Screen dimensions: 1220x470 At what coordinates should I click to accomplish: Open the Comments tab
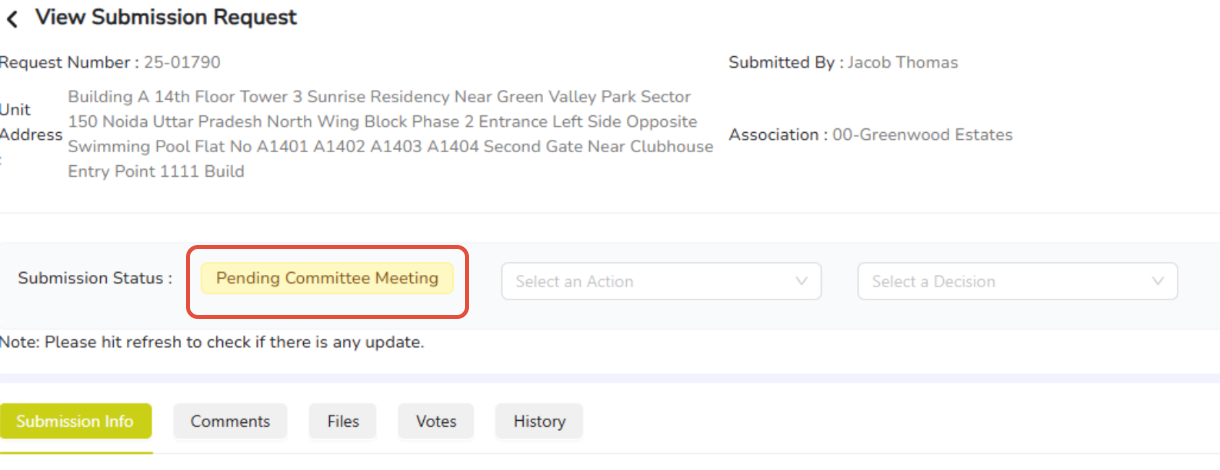point(230,421)
